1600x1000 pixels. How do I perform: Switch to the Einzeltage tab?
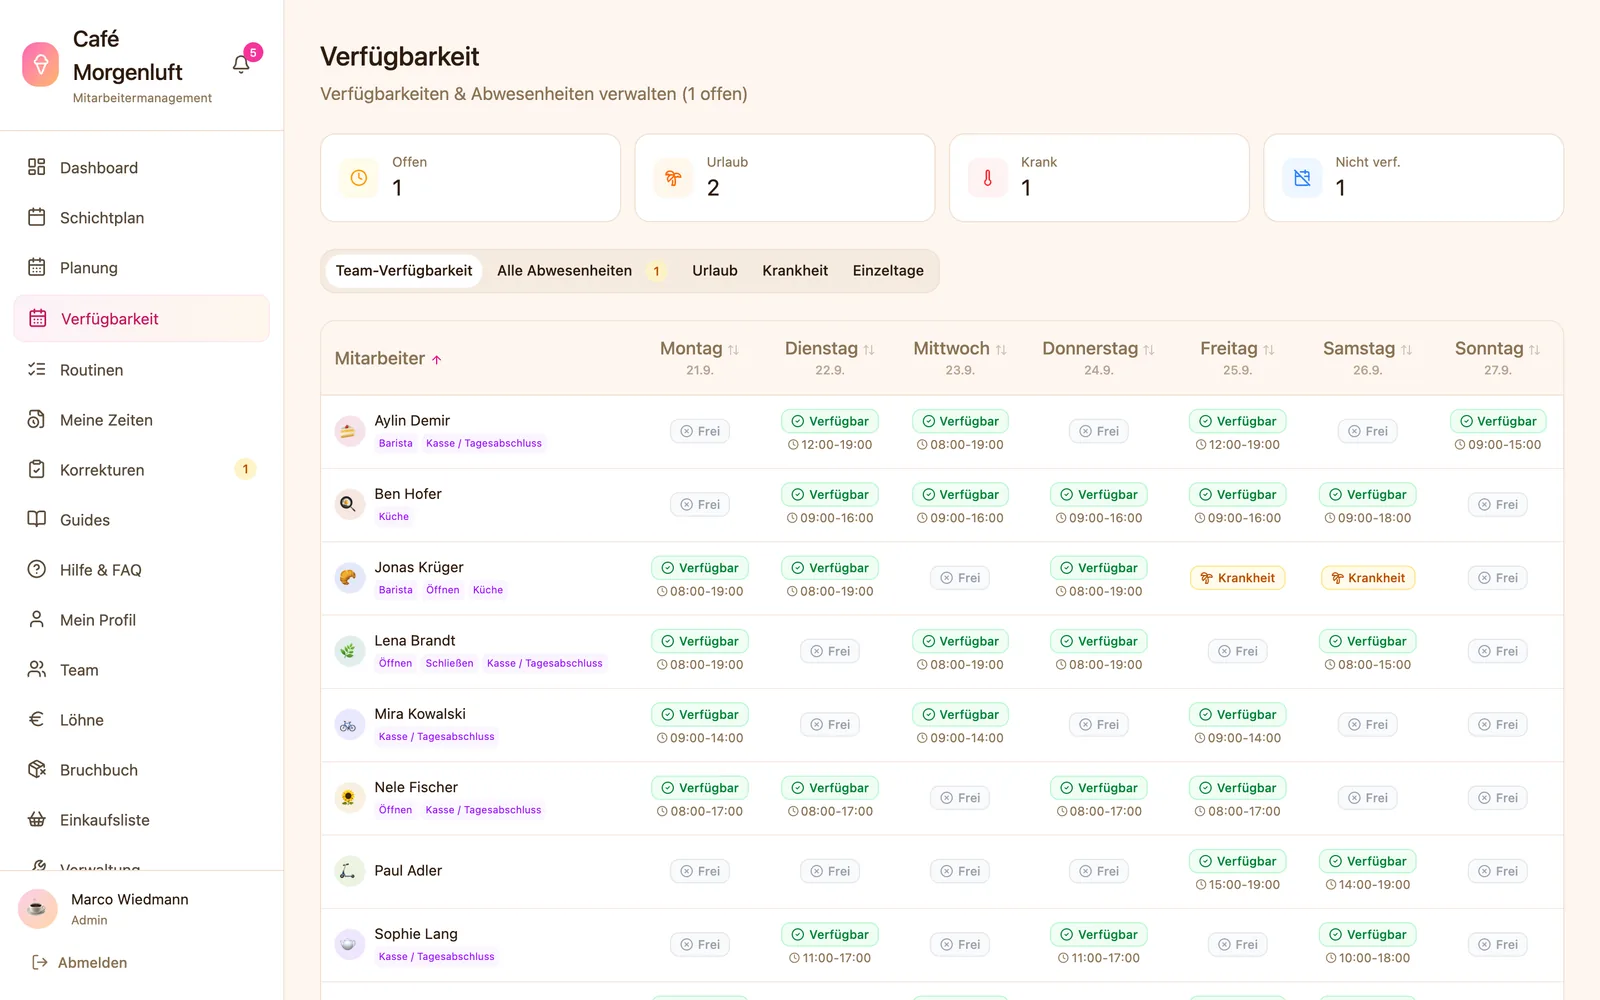coord(888,271)
